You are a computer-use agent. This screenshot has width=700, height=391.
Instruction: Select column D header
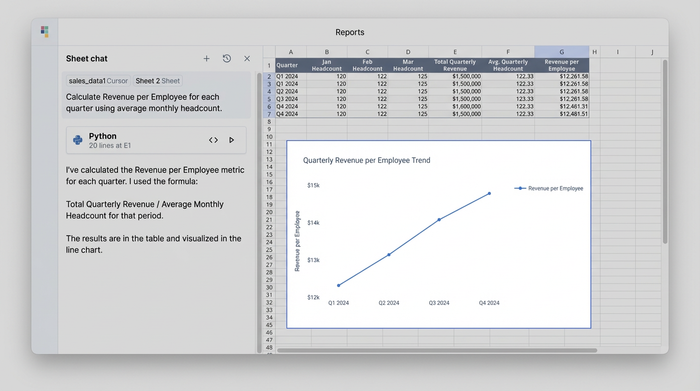[408, 52]
